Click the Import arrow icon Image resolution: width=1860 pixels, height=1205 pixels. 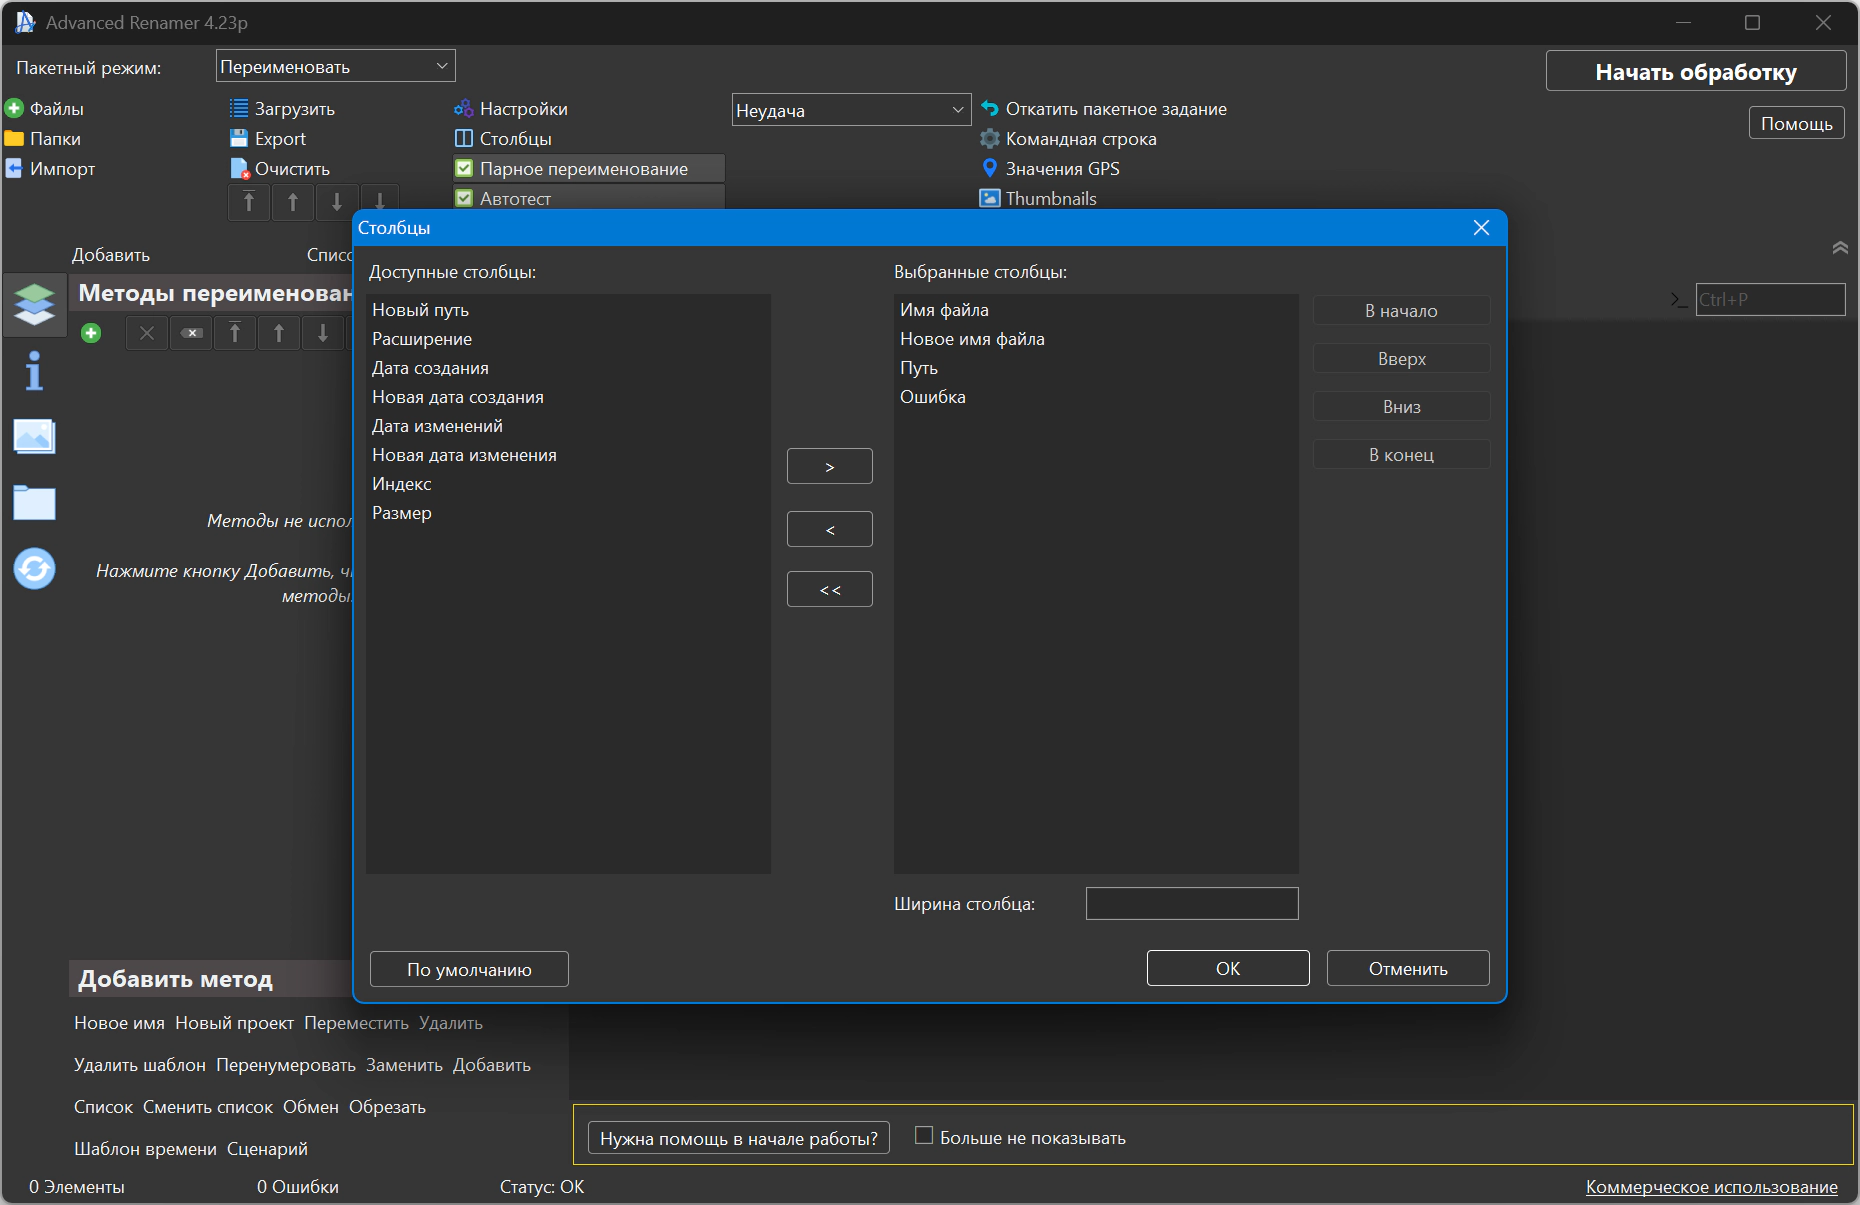(14, 168)
